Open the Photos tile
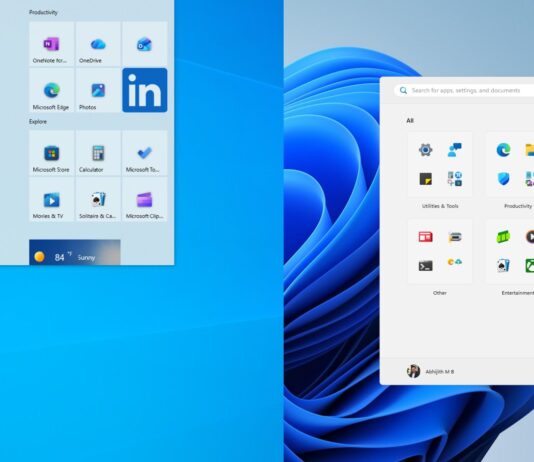Viewport: 534px width, 462px height. pos(98,90)
